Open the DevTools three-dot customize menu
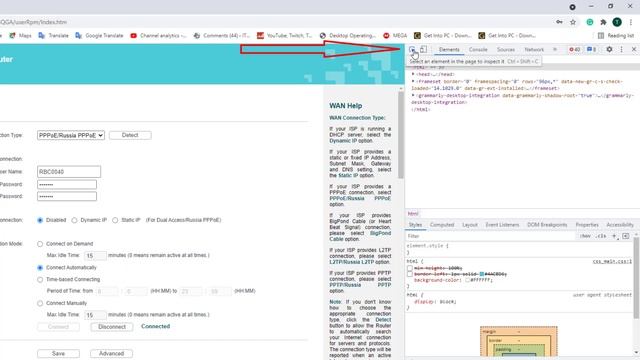Screen dimensions: 640x360 [x=622, y=49]
